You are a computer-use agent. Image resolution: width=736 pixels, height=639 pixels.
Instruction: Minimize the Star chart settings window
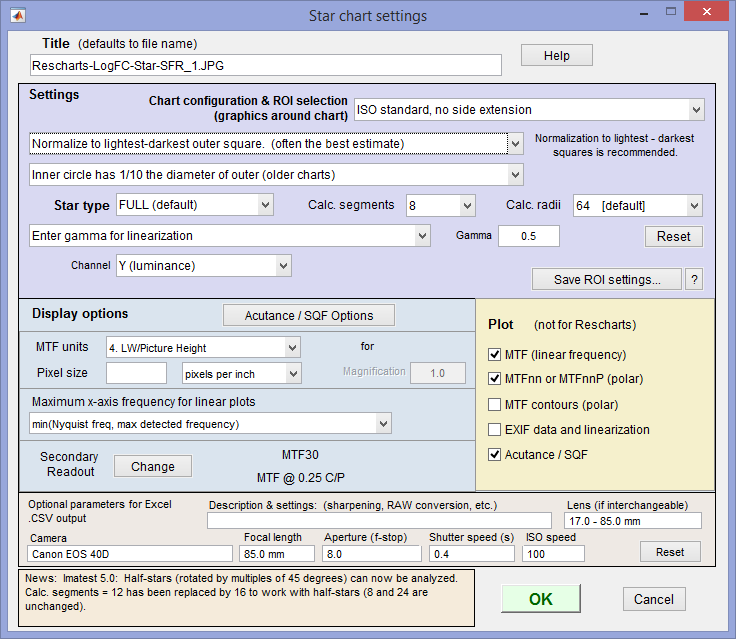(644, 13)
